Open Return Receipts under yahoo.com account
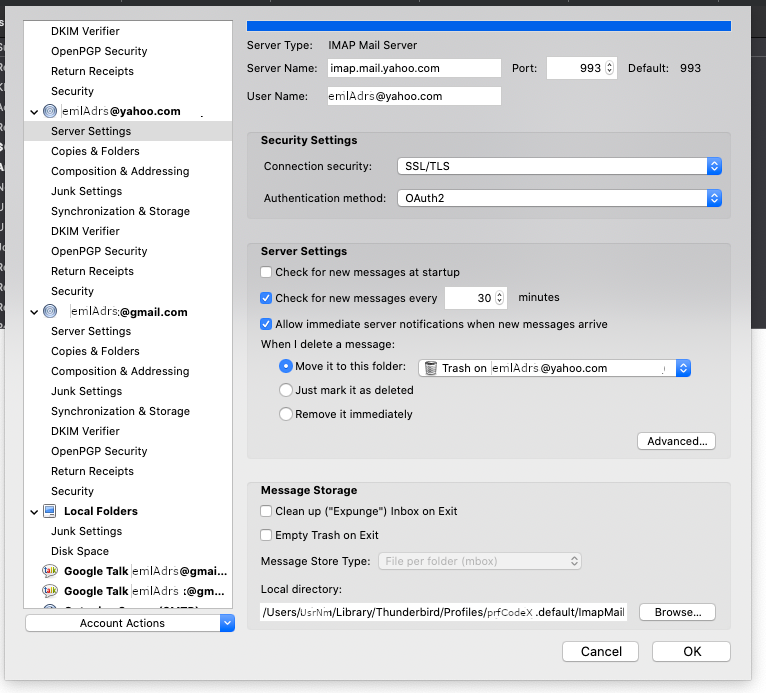Image resolution: width=766 pixels, height=693 pixels. pyautogui.click(x=128, y=271)
